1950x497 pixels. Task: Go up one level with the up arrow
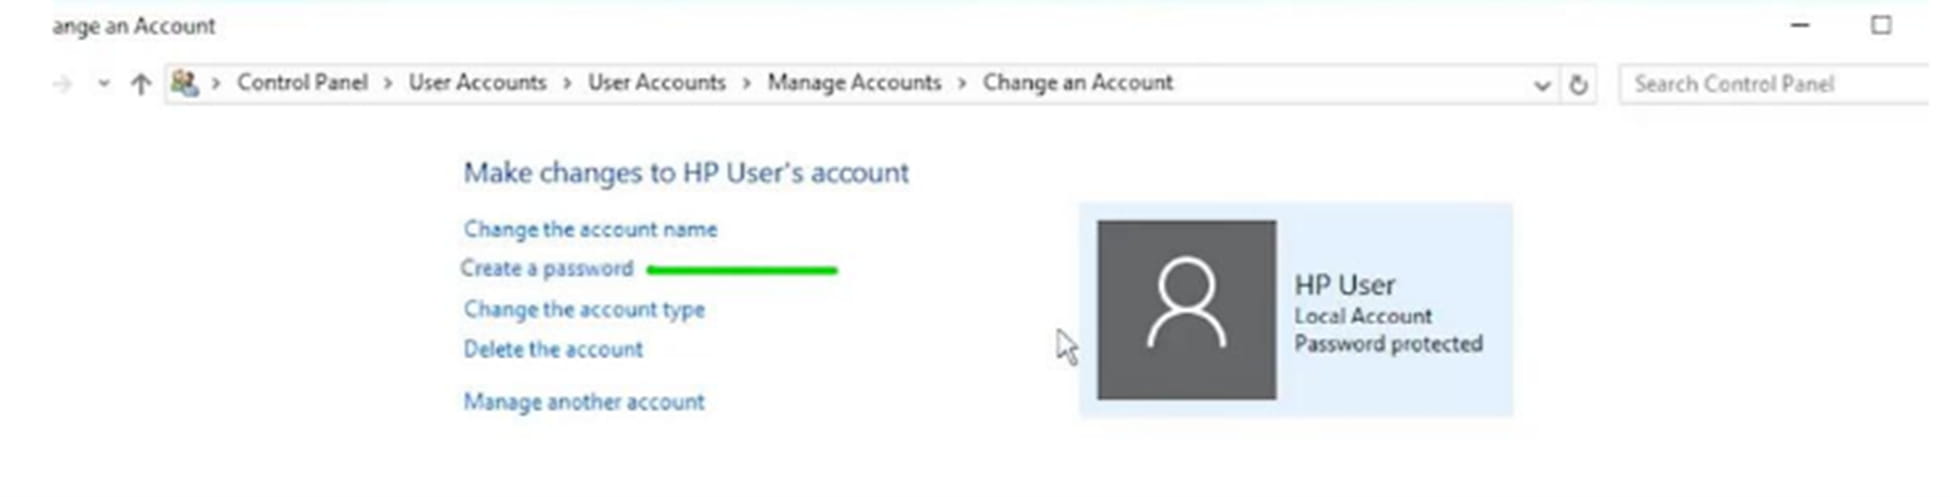140,84
